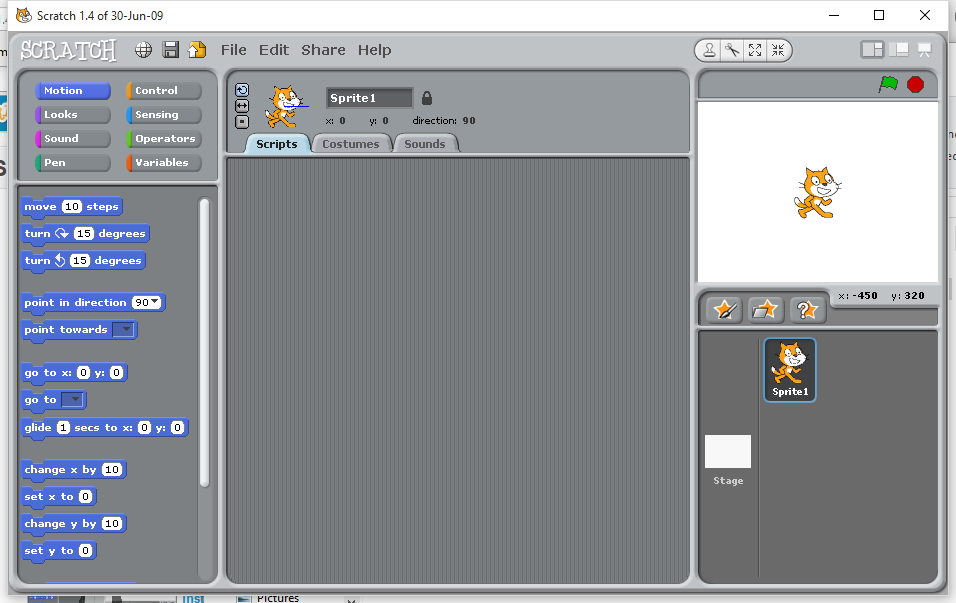Click the turn counterclockwise 15 degrees block
The height and width of the screenshot is (603, 956).
[83, 261]
